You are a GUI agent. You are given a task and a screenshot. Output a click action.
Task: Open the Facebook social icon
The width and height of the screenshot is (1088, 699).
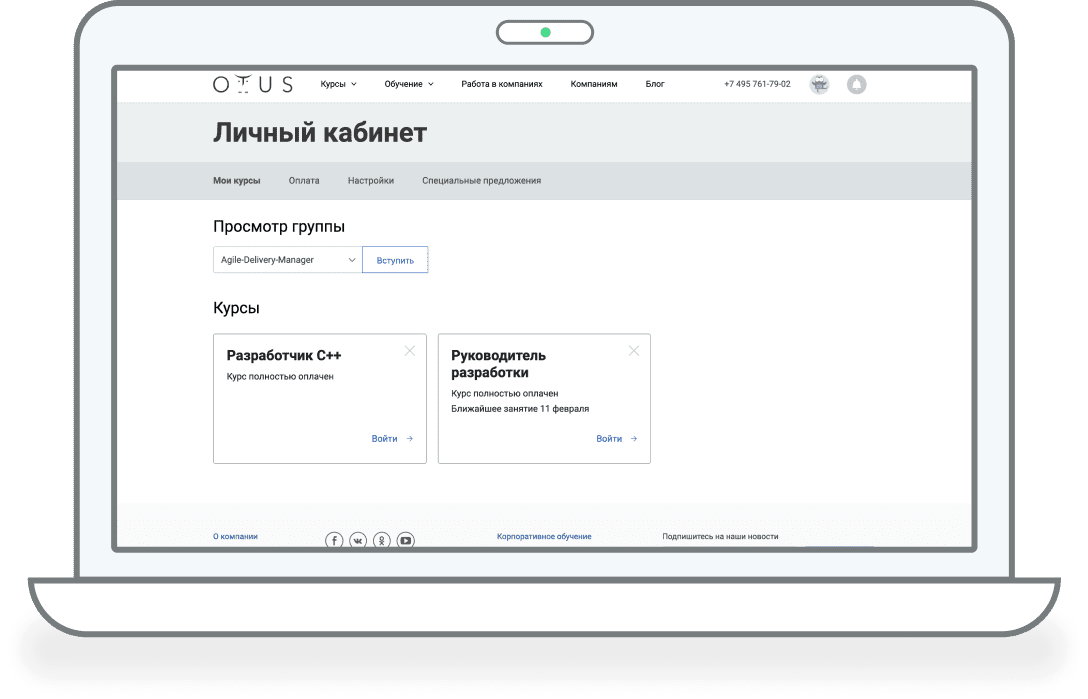[334, 540]
